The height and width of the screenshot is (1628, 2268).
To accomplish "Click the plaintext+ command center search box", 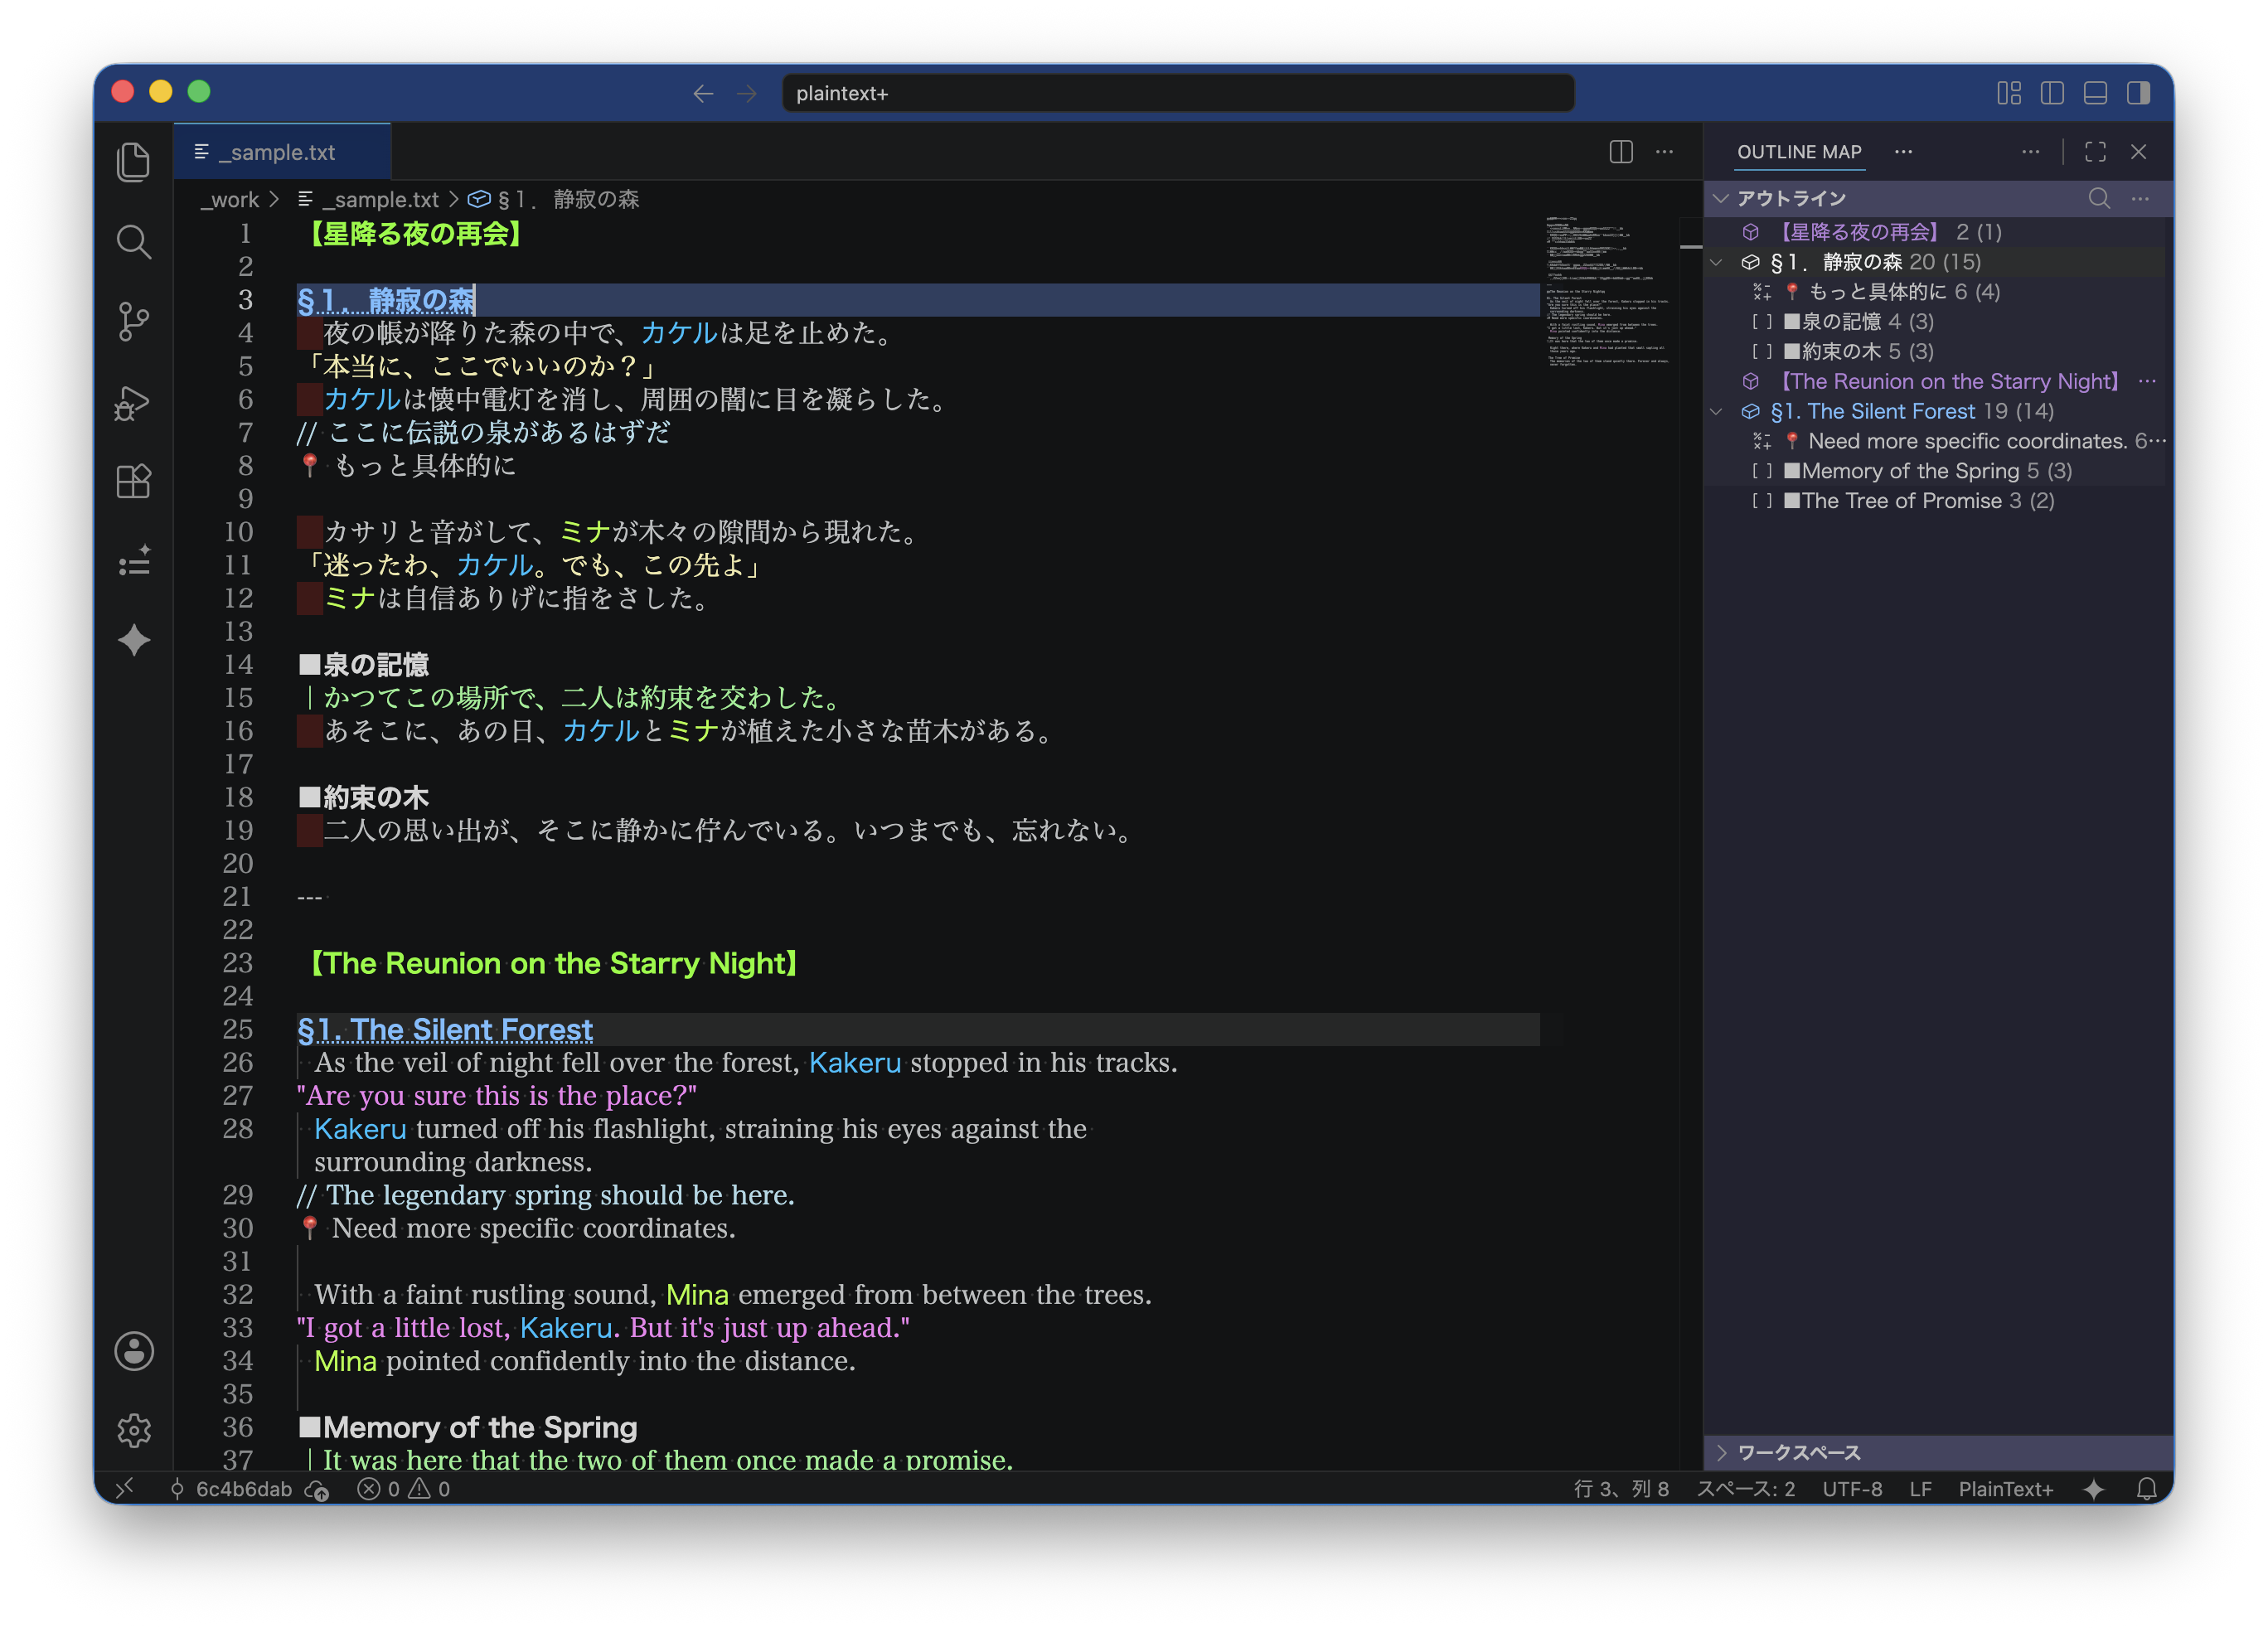I will [1177, 93].
